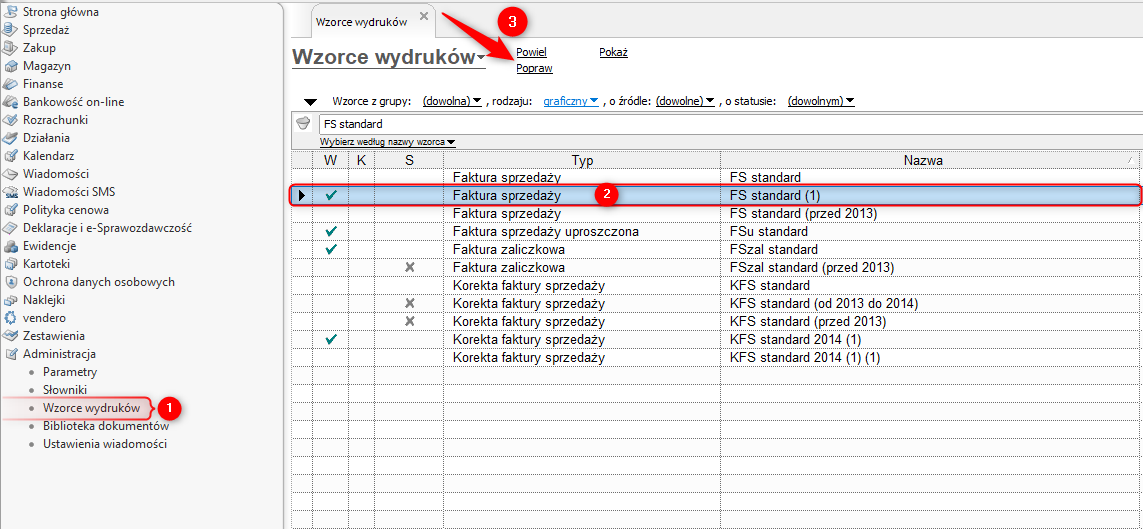Open the Finanse module icon
Viewport: 1143px width, 529px height.
pyautogui.click(x=10, y=84)
